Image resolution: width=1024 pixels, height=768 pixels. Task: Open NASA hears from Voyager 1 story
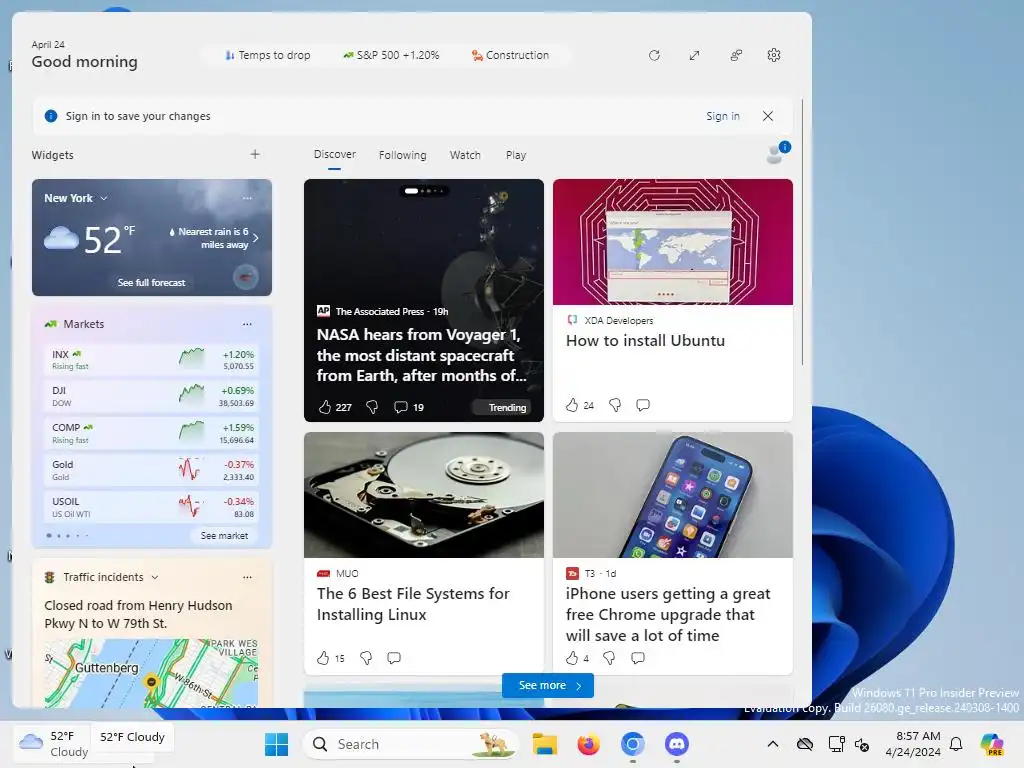tap(421, 355)
